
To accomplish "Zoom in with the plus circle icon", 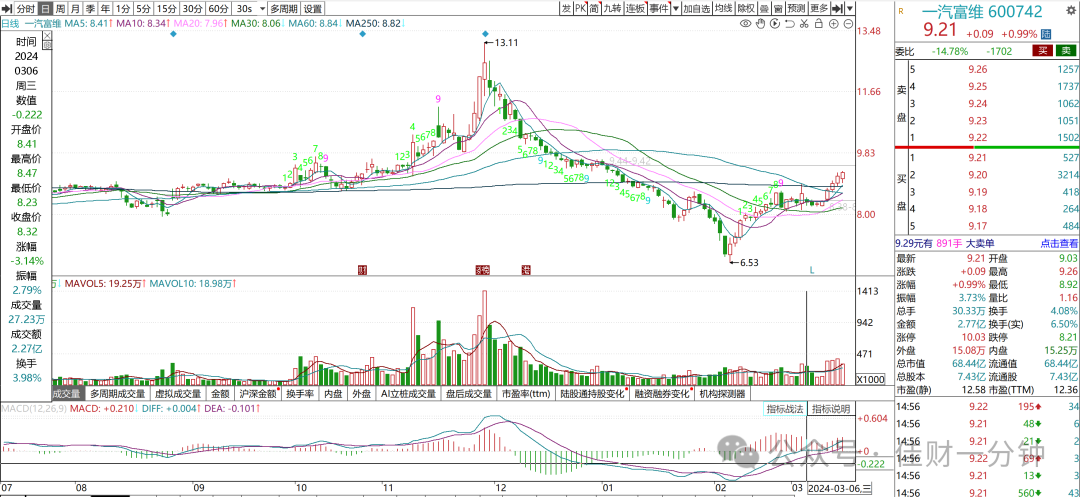I will pyautogui.click(x=833, y=24).
